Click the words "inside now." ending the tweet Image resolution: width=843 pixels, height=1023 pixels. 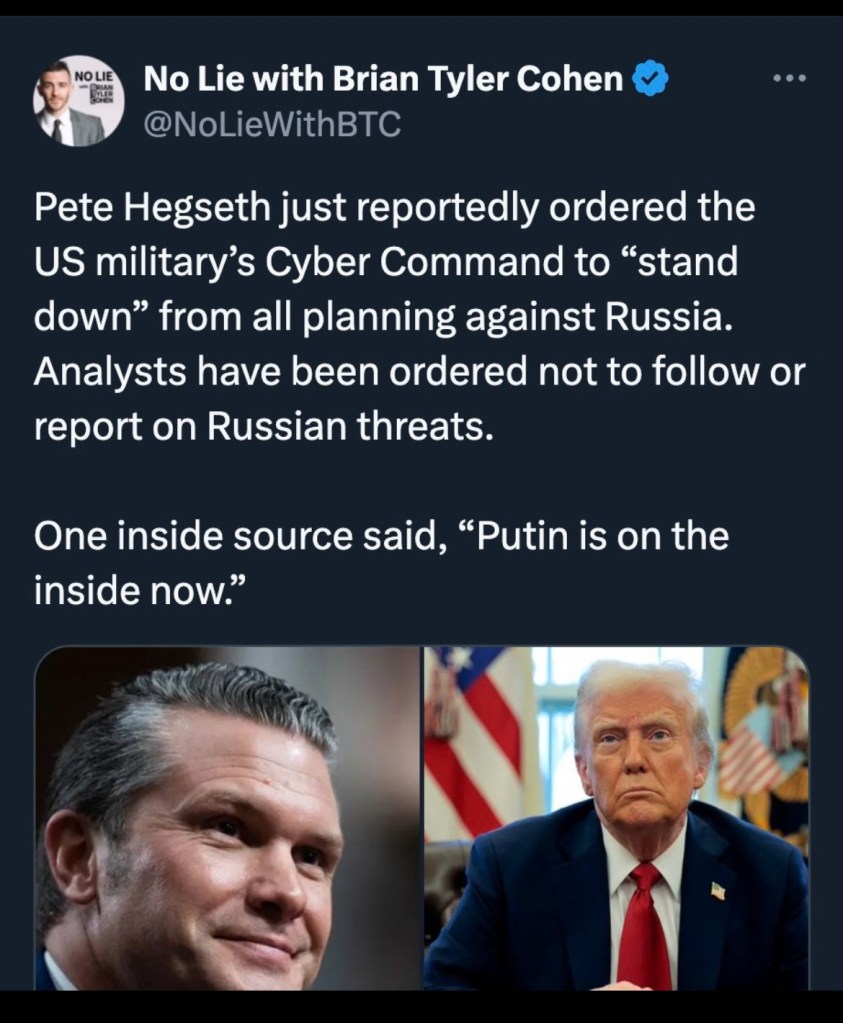(x=138, y=591)
